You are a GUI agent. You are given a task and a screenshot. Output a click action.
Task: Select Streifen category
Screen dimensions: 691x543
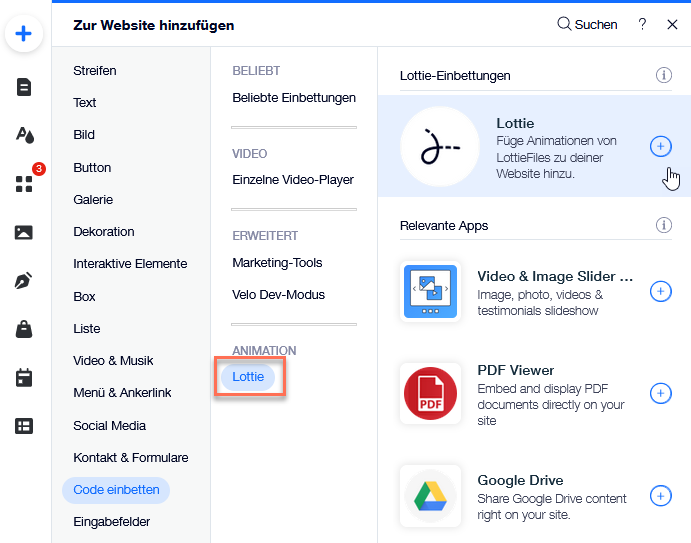(95, 71)
